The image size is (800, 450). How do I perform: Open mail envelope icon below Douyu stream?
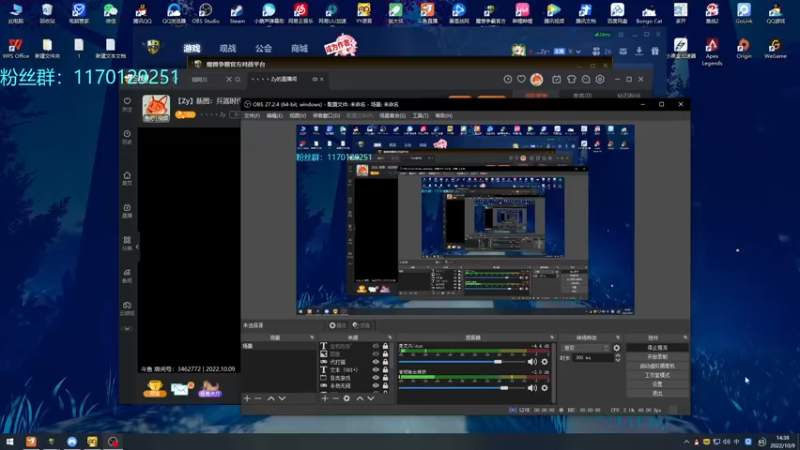[181, 389]
